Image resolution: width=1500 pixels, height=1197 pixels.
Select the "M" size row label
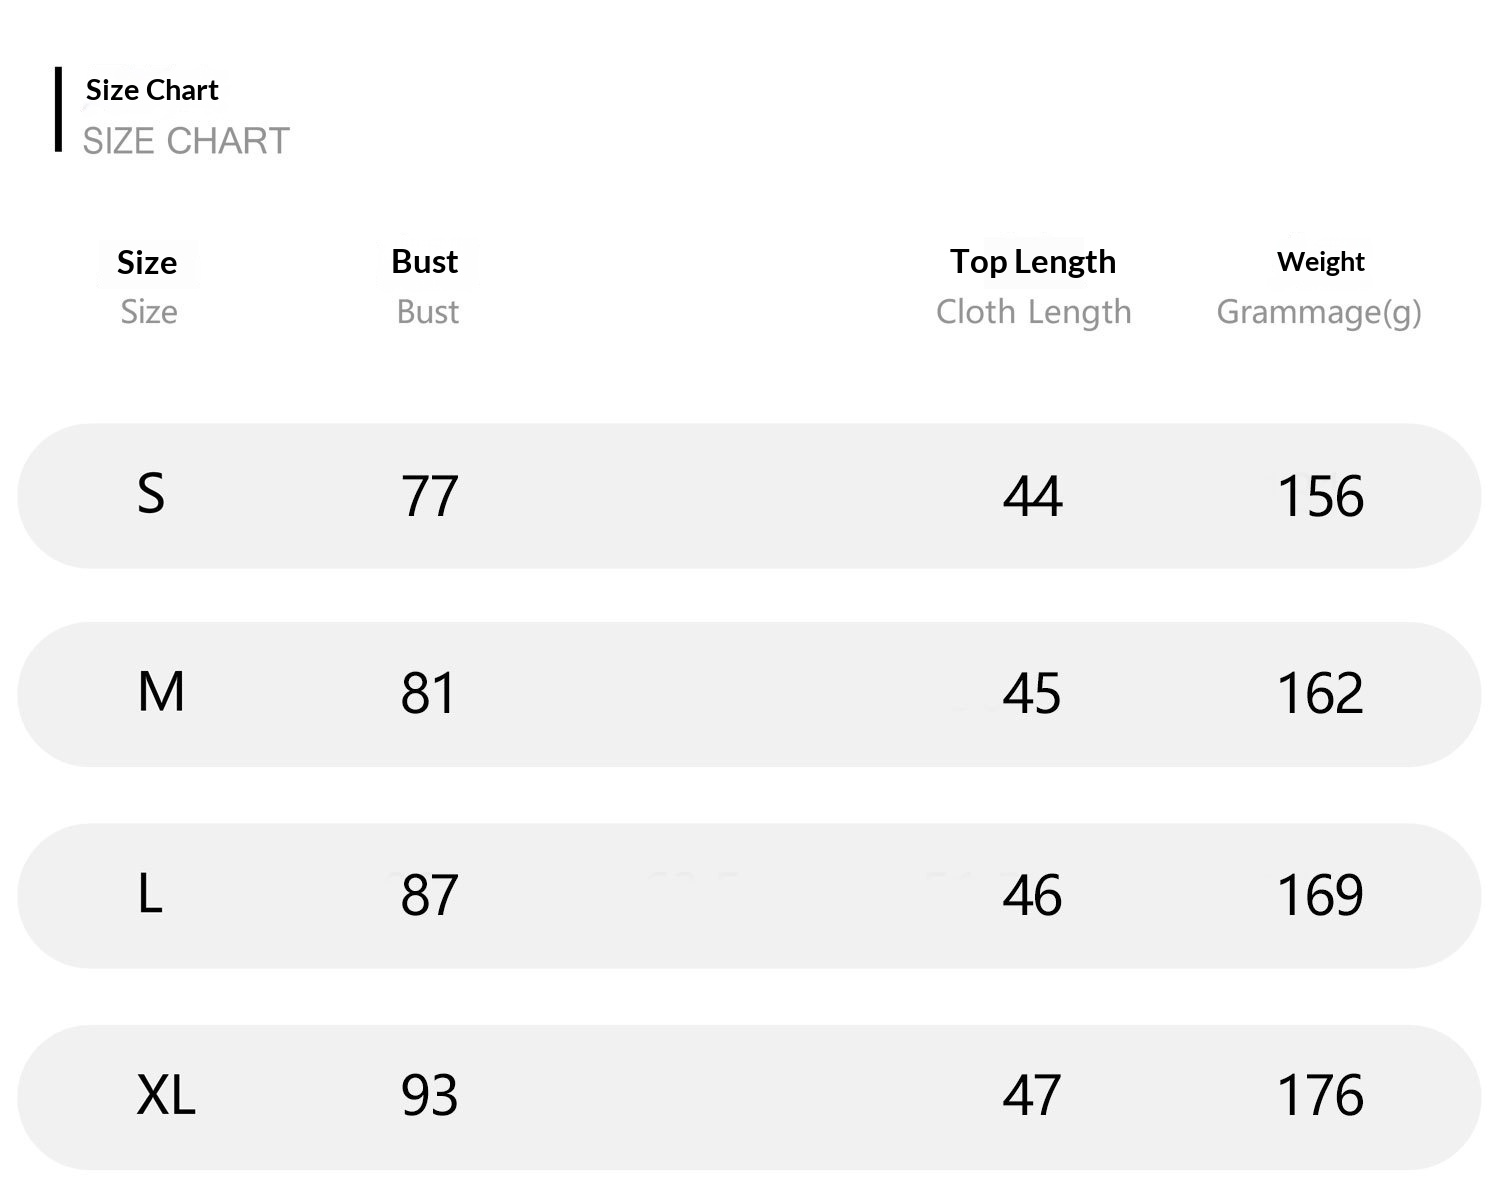[x=161, y=692]
